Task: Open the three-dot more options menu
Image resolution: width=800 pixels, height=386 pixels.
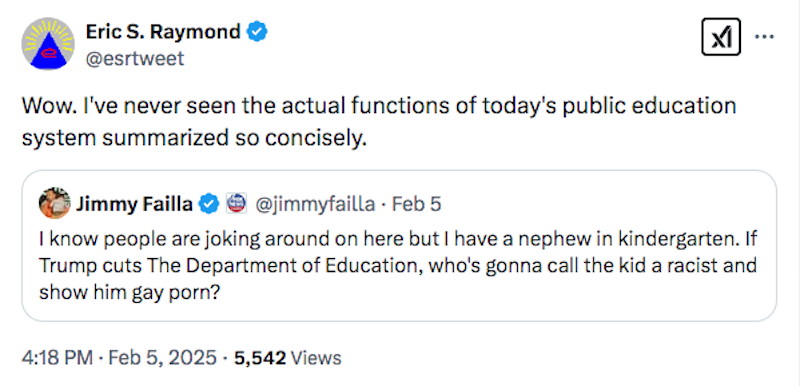Action: click(765, 37)
